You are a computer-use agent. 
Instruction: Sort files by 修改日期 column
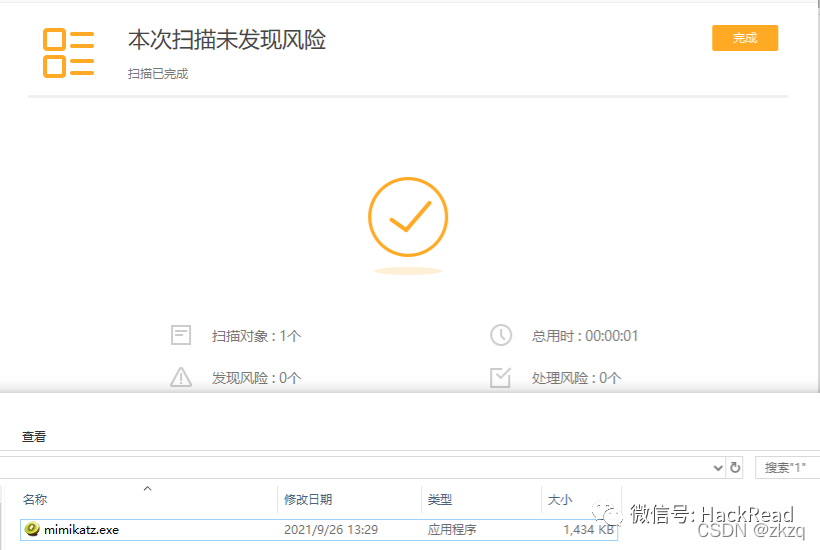(x=308, y=499)
